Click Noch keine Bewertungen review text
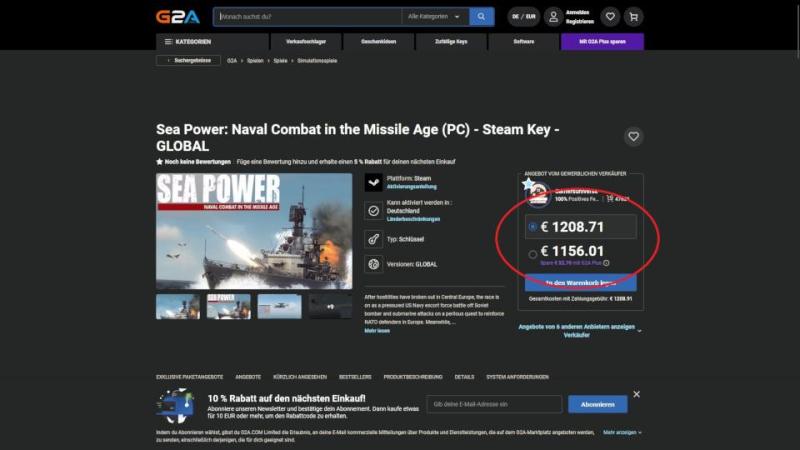The image size is (800, 450). point(197,162)
